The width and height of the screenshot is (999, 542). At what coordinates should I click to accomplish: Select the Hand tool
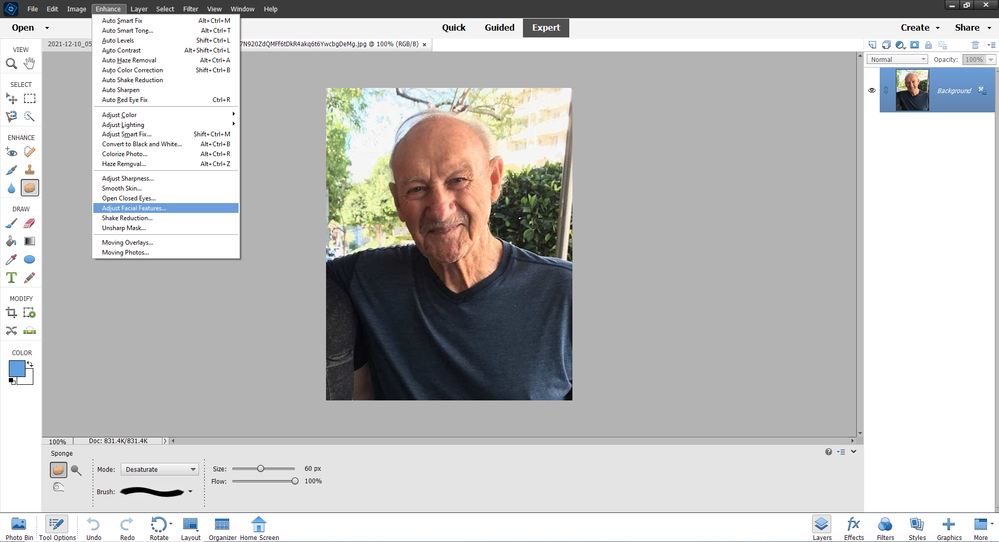click(29, 63)
